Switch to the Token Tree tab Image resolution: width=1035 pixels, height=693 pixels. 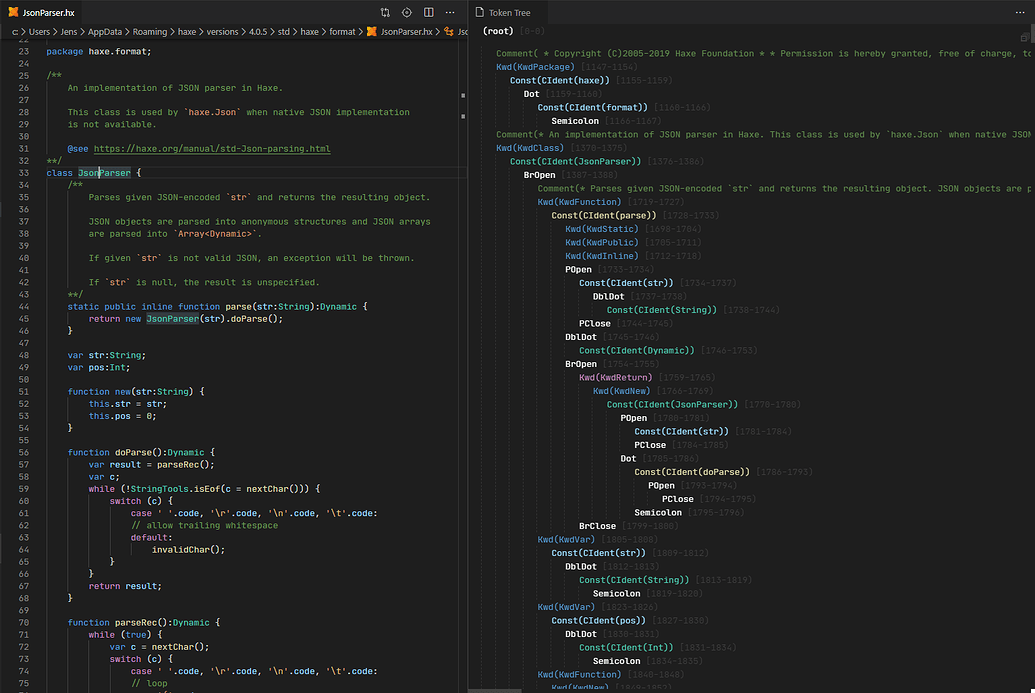(509, 13)
